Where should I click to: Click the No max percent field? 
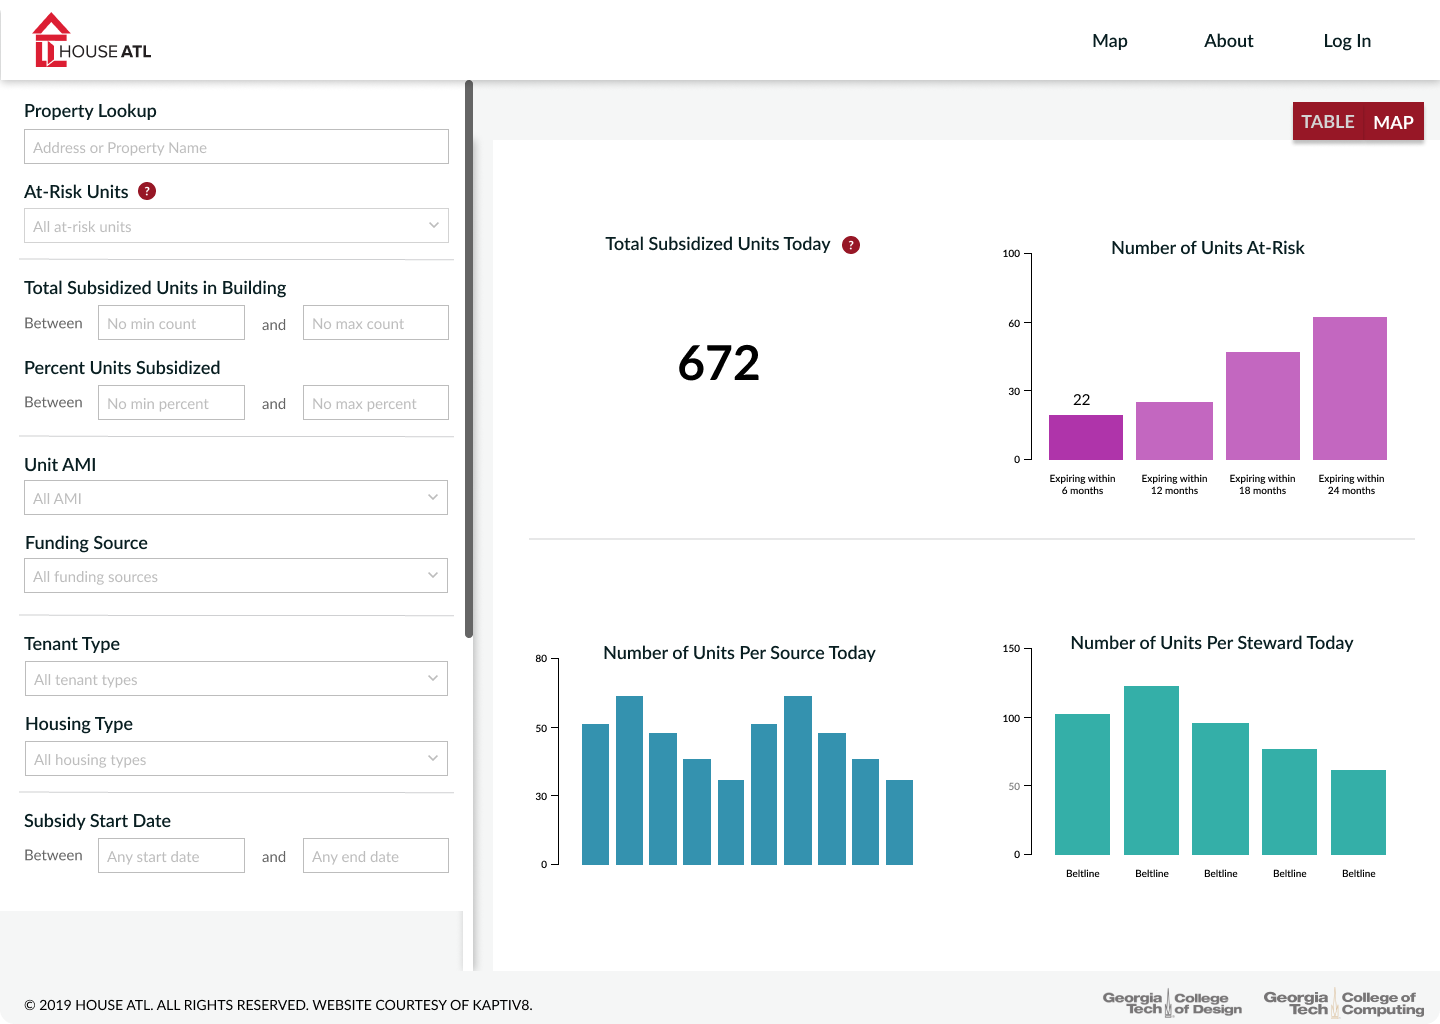(x=376, y=403)
